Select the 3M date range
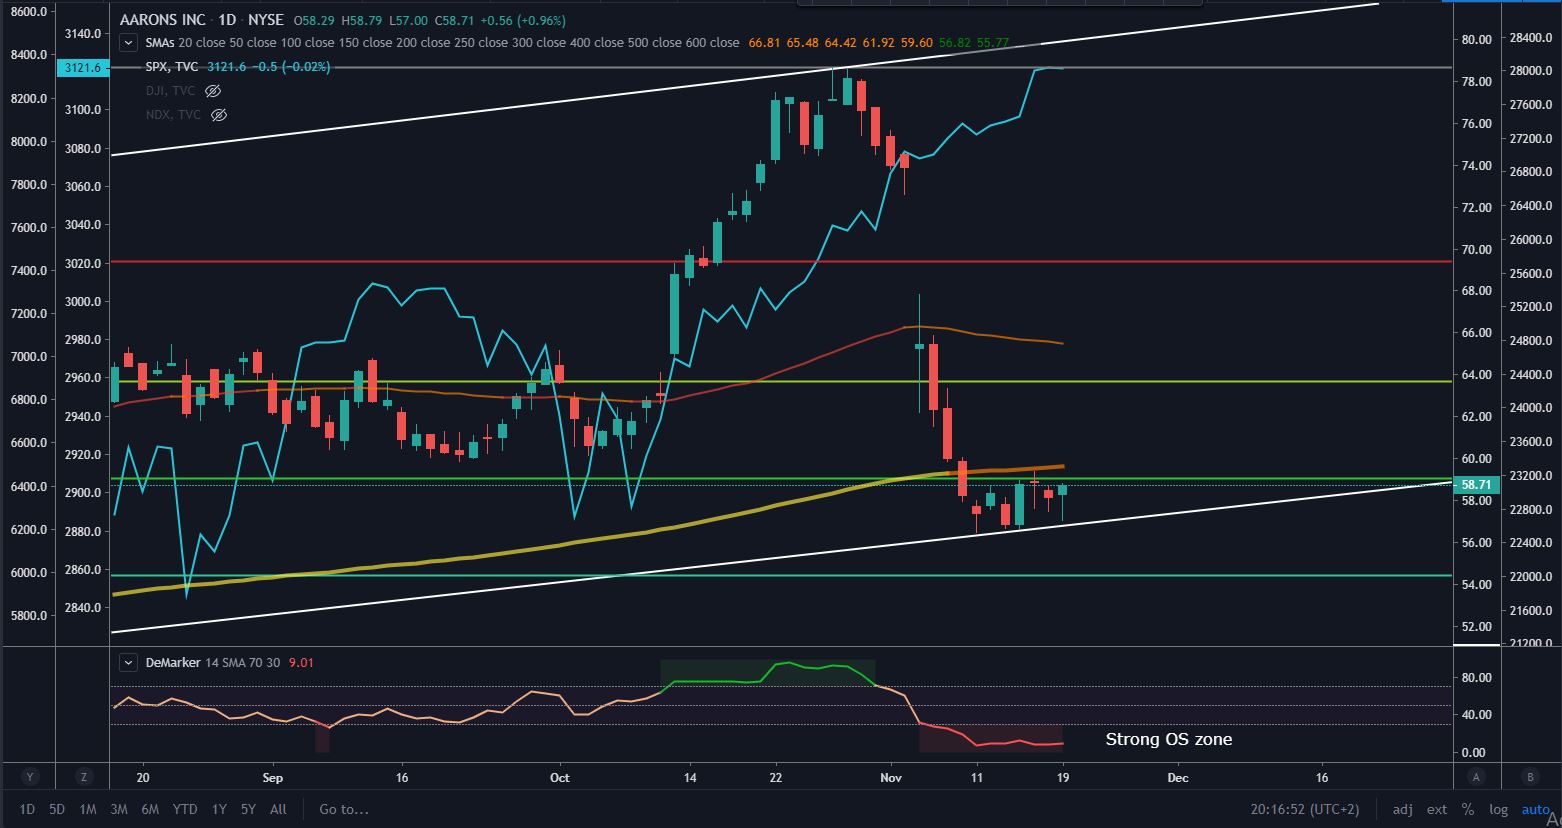This screenshot has height=828, width=1562. [118, 809]
